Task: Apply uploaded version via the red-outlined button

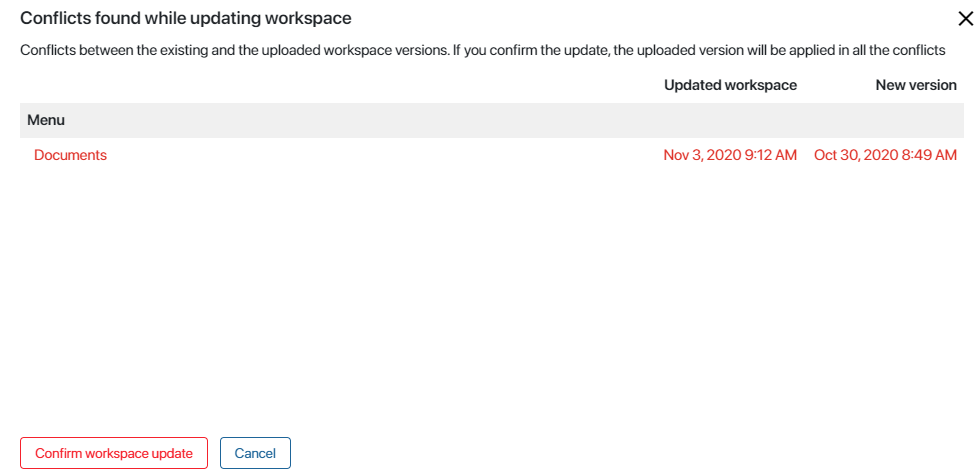Action: (114, 453)
